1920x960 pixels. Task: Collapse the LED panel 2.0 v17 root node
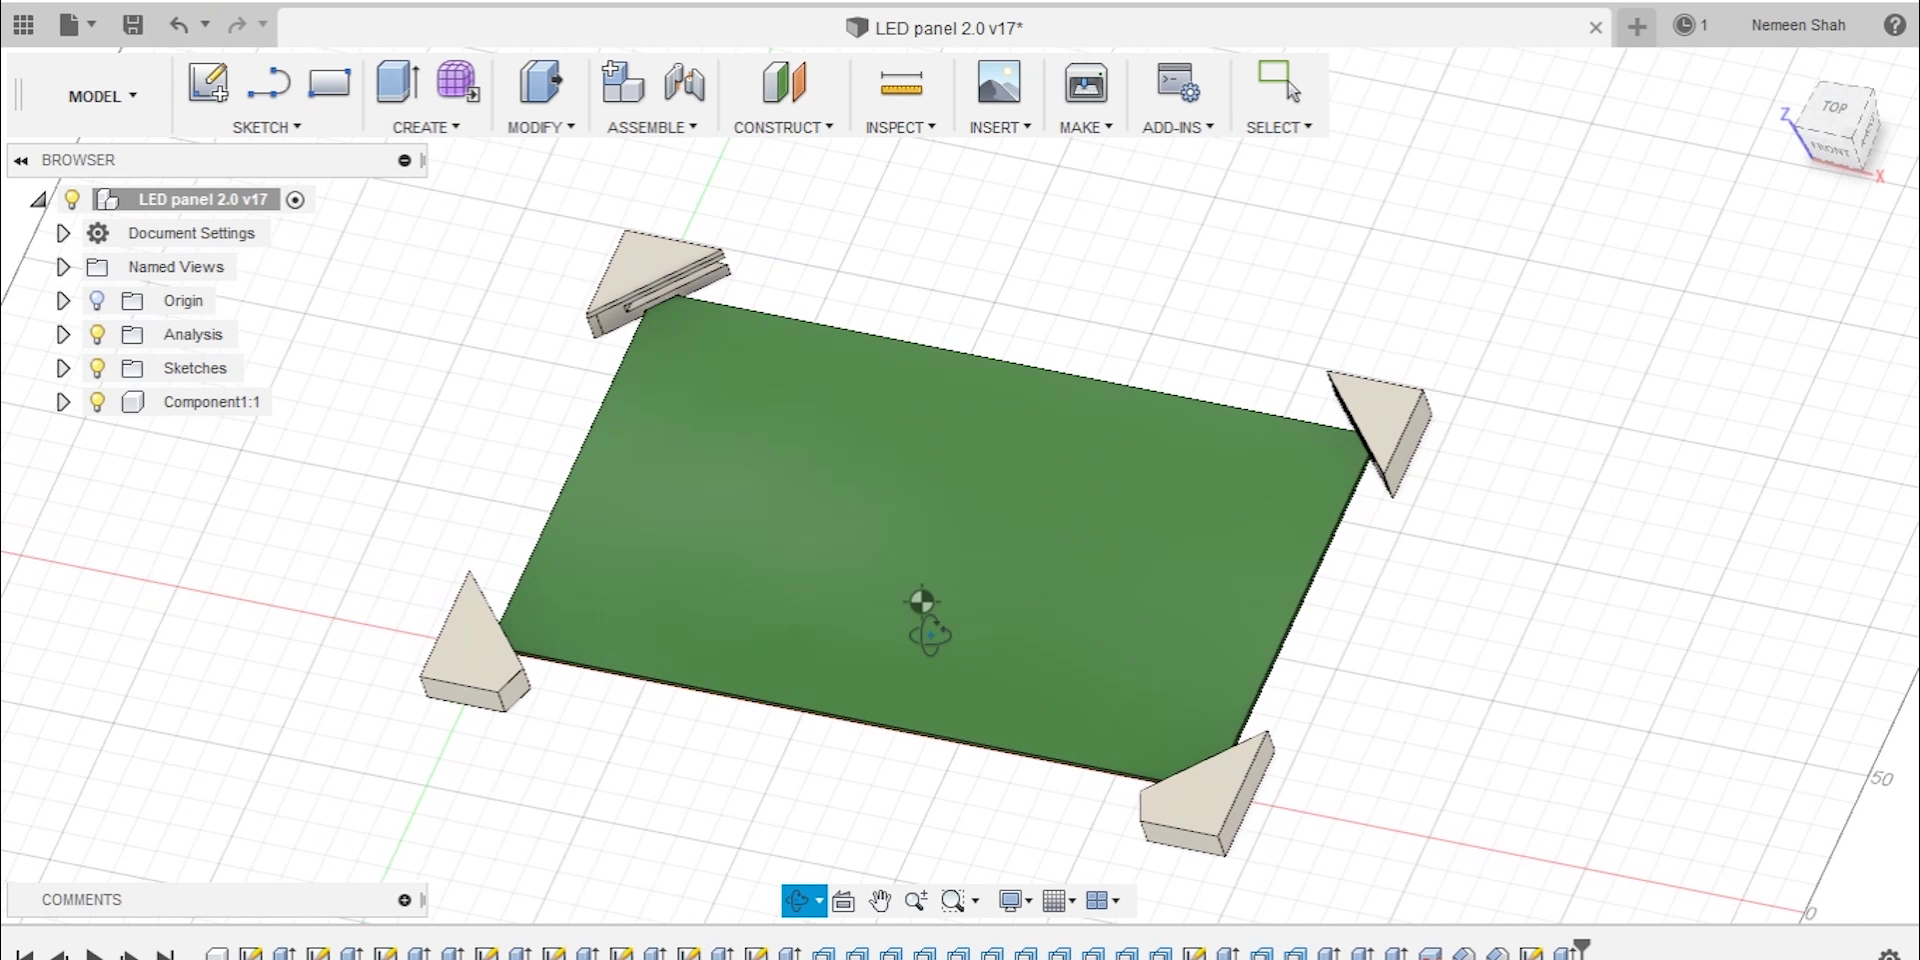click(x=39, y=200)
